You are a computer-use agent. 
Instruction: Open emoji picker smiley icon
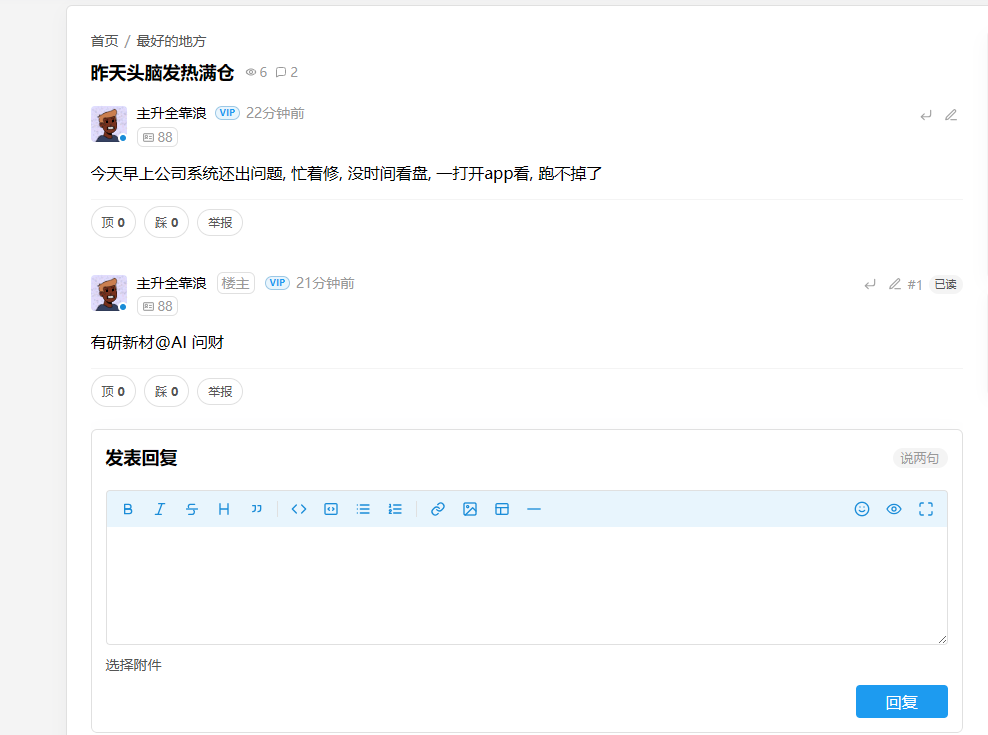(x=862, y=509)
